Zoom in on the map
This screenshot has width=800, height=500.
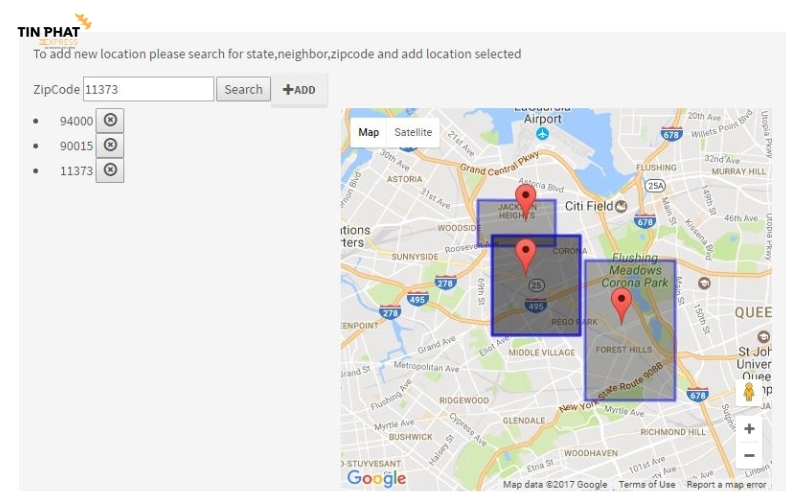[x=749, y=429]
